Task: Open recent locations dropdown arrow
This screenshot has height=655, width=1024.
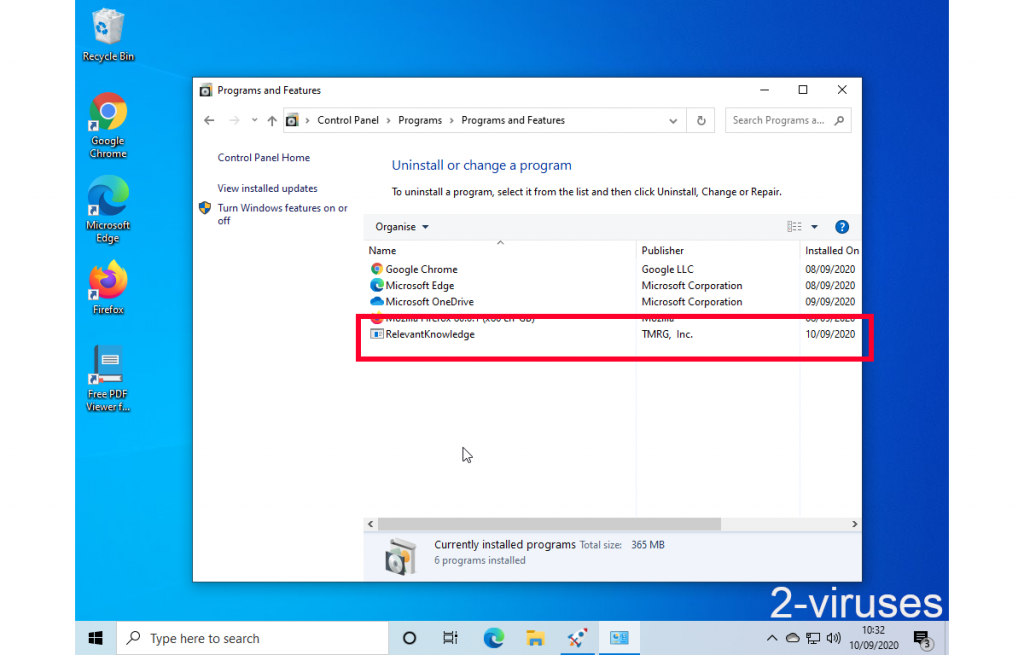Action: [254, 121]
